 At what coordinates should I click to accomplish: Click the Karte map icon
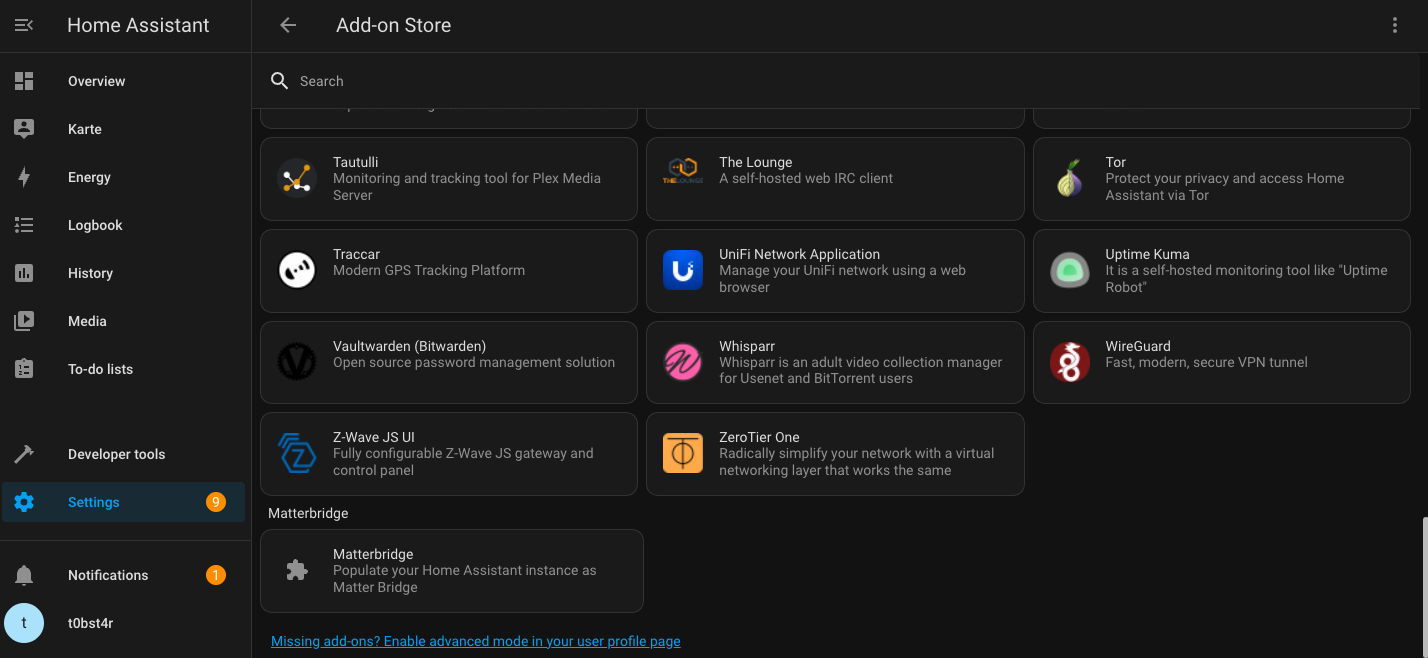24,129
